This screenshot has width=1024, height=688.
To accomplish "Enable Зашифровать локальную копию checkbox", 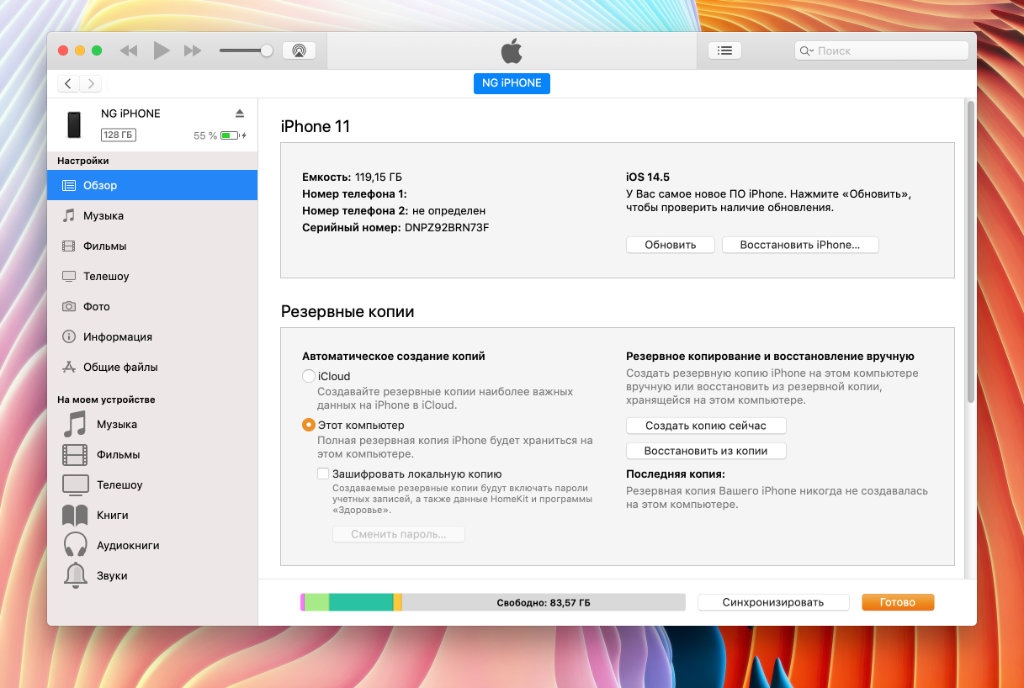I will click(x=323, y=474).
